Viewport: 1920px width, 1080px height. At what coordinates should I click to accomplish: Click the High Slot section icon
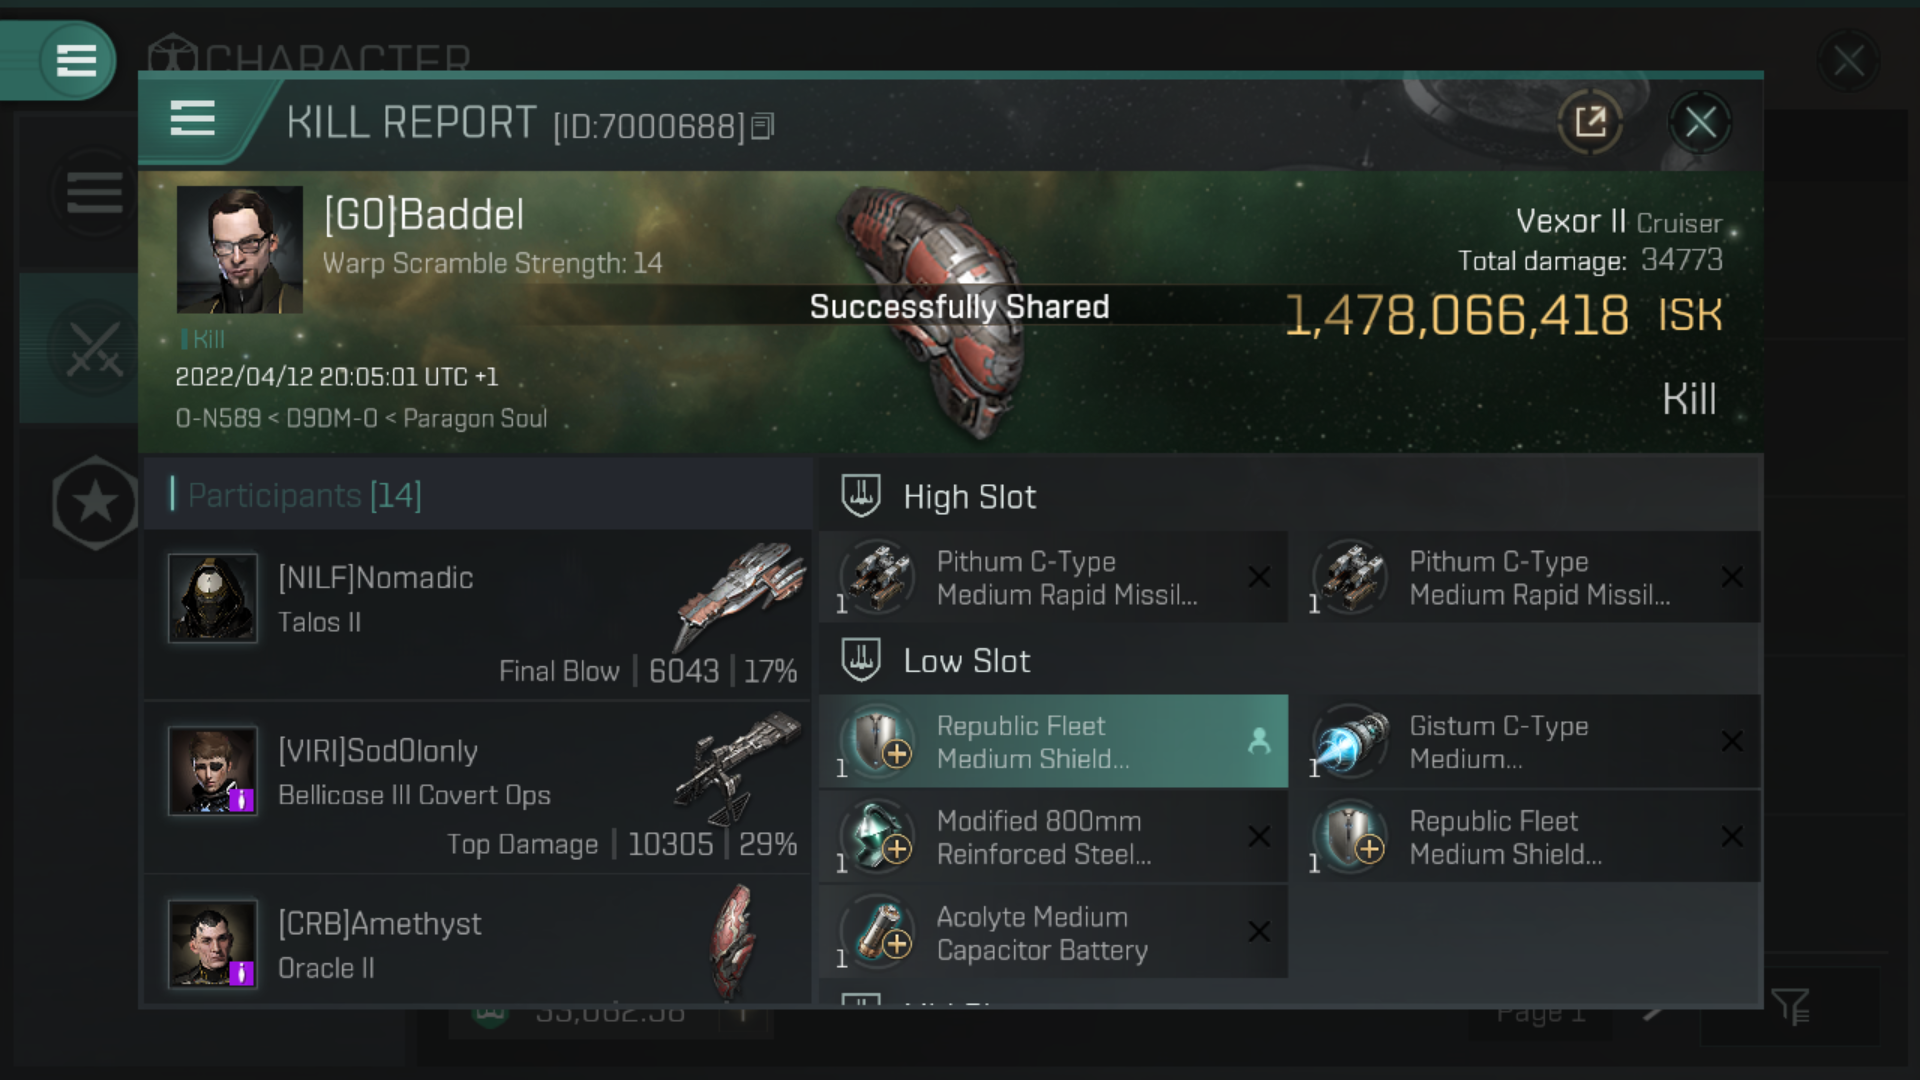(860, 495)
